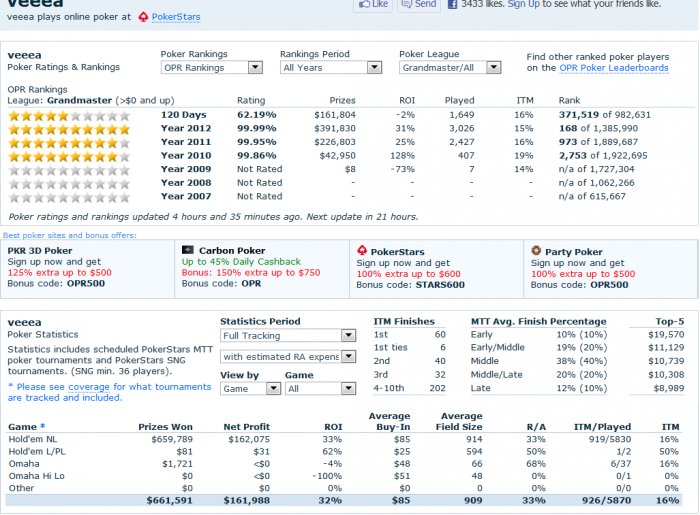Click the Facebook Send icon button
The image size is (700, 515).
click(x=418, y=4)
